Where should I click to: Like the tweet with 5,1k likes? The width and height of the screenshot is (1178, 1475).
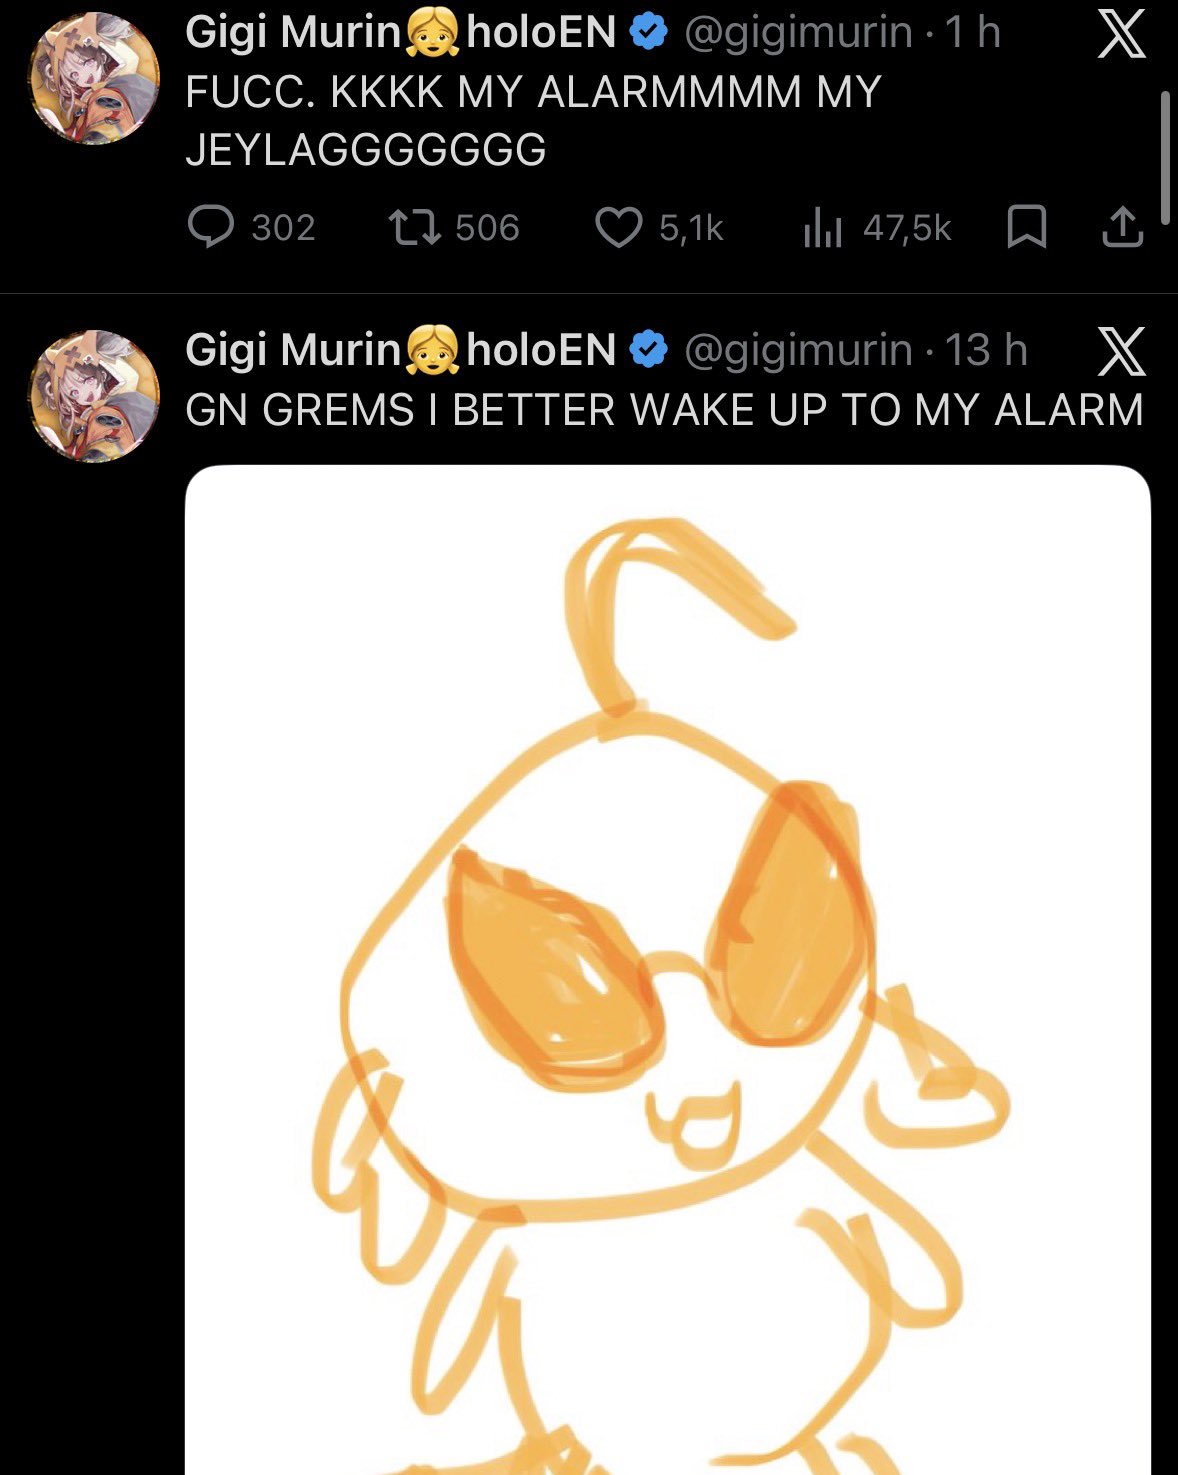pyautogui.click(x=619, y=227)
